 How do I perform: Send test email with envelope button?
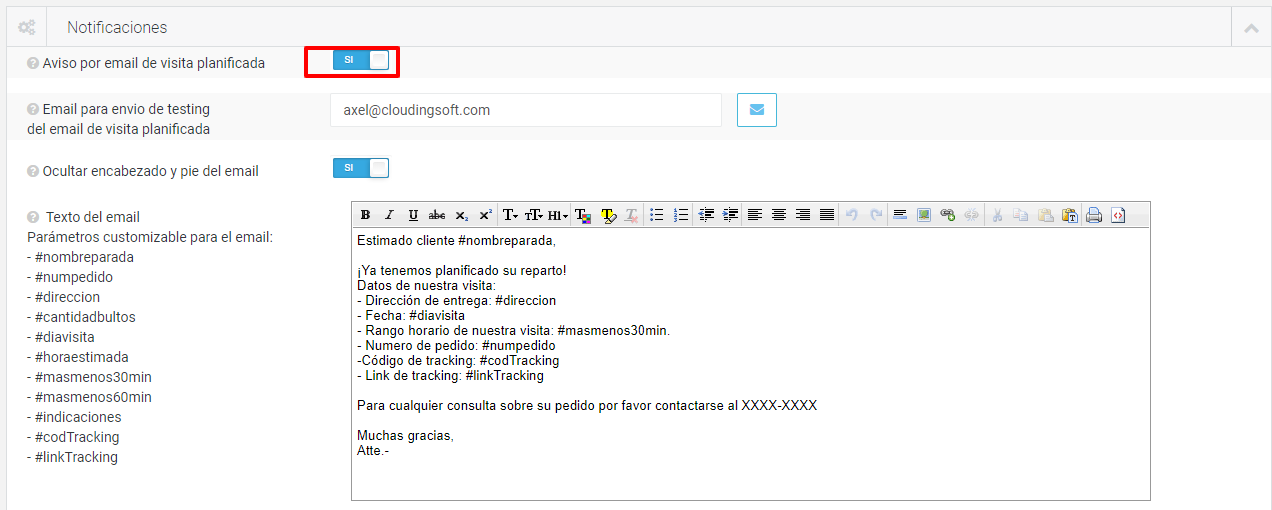[x=757, y=110]
